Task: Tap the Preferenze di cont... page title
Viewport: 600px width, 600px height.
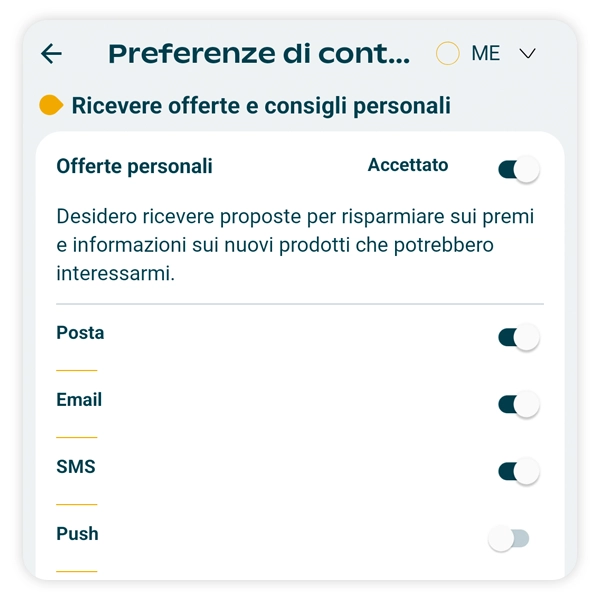Action: (x=259, y=54)
